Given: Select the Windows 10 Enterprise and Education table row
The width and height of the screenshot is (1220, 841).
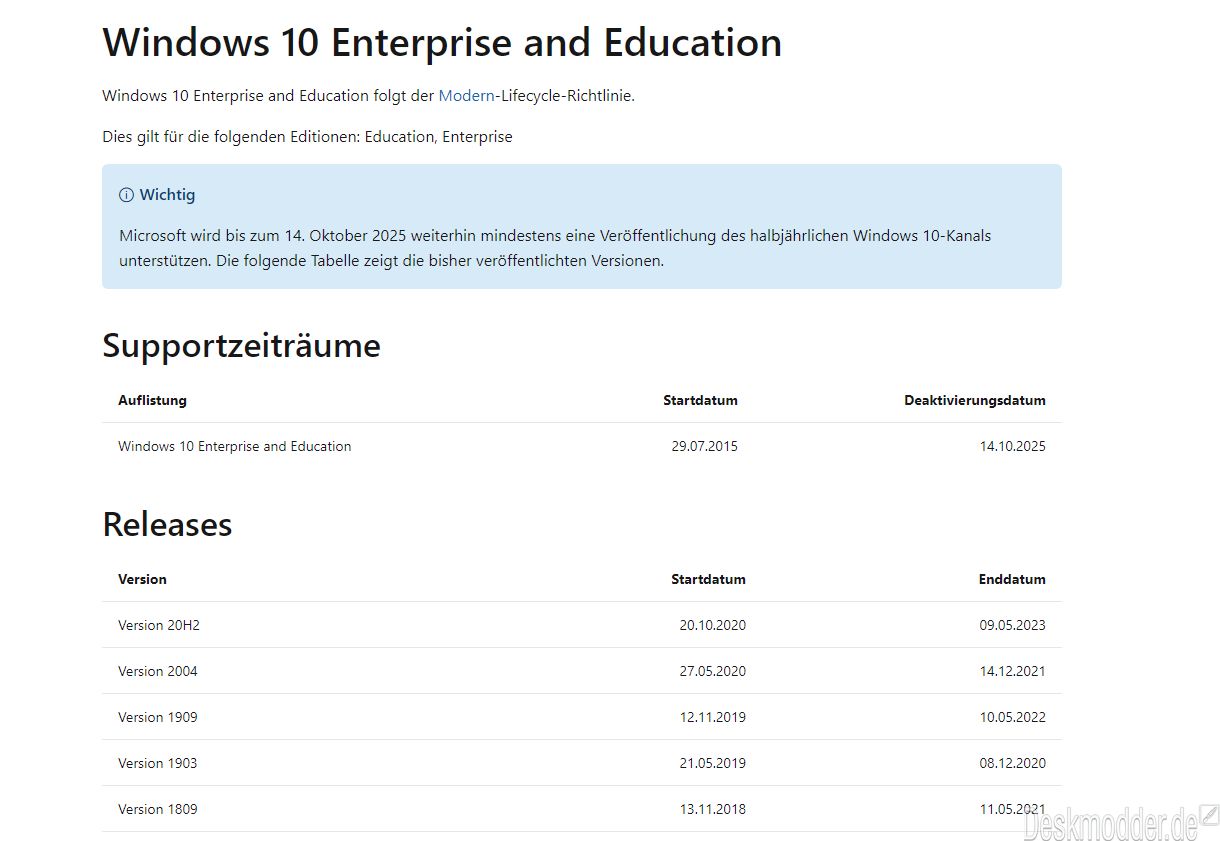Looking at the screenshot, I should [582, 446].
